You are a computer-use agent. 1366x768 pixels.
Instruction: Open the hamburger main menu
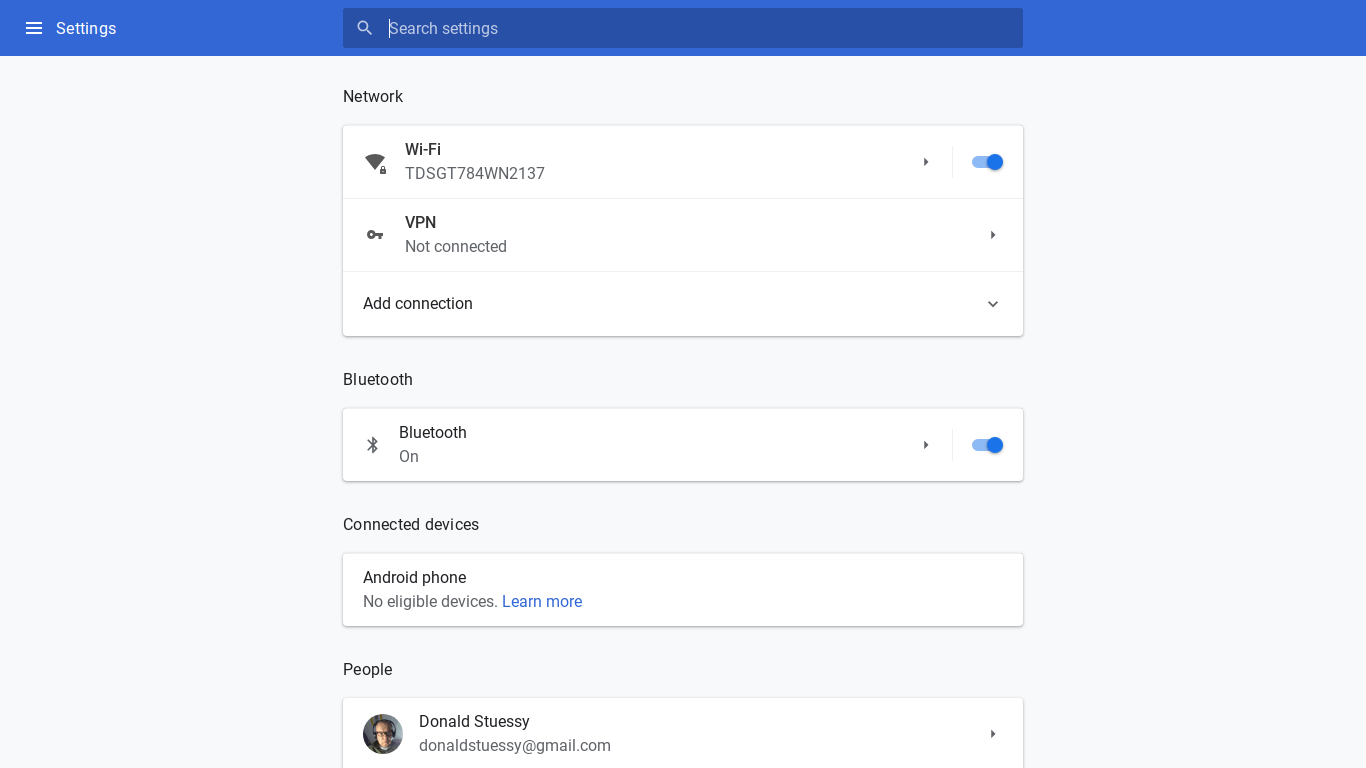point(34,28)
